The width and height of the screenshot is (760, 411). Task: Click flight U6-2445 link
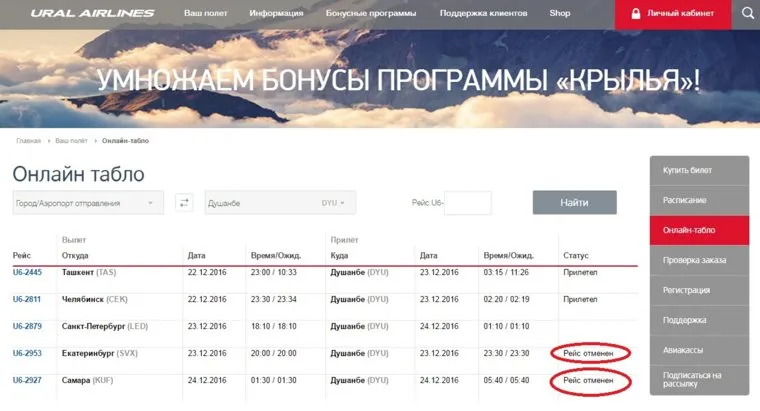click(x=27, y=272)
